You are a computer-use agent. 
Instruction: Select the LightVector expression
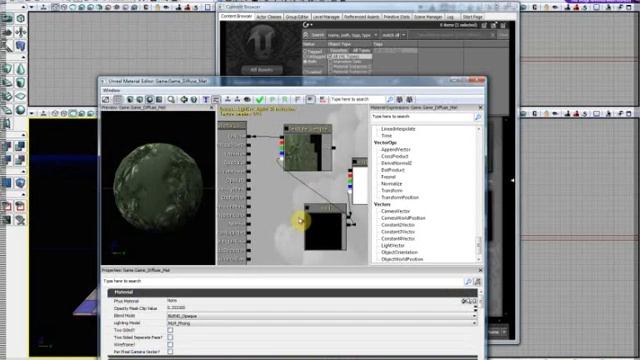pyautogui.click(x=393, y=246)
